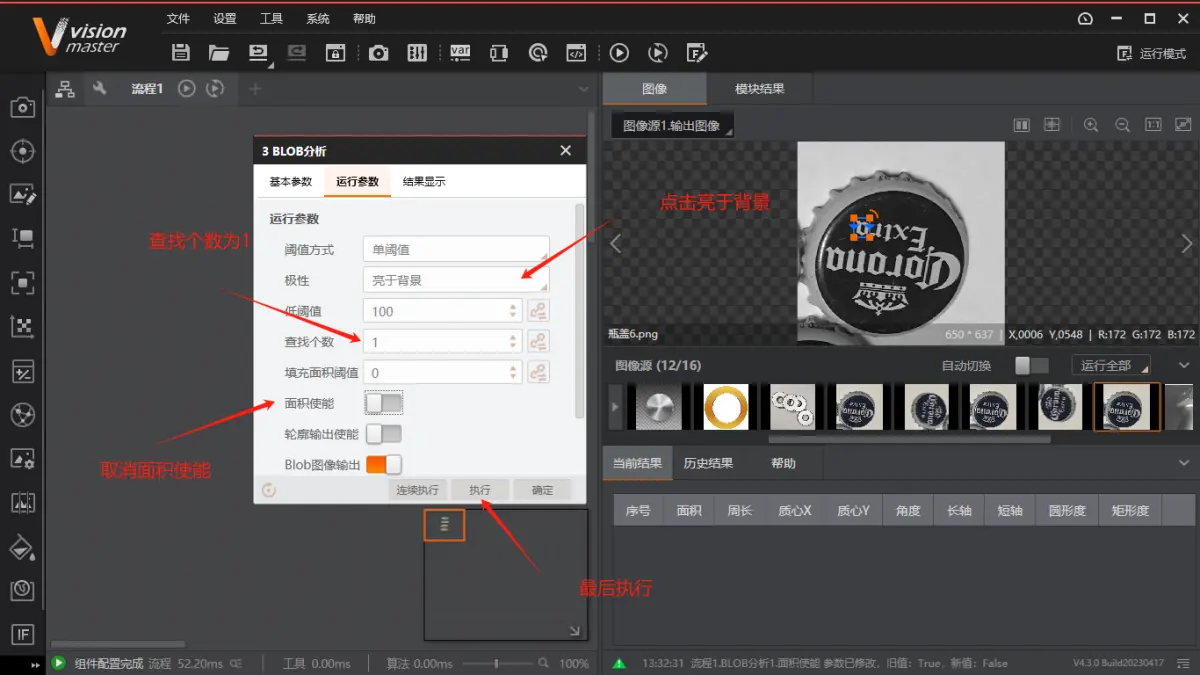
Task: Open global variables (var) icon
Action: 460,53
